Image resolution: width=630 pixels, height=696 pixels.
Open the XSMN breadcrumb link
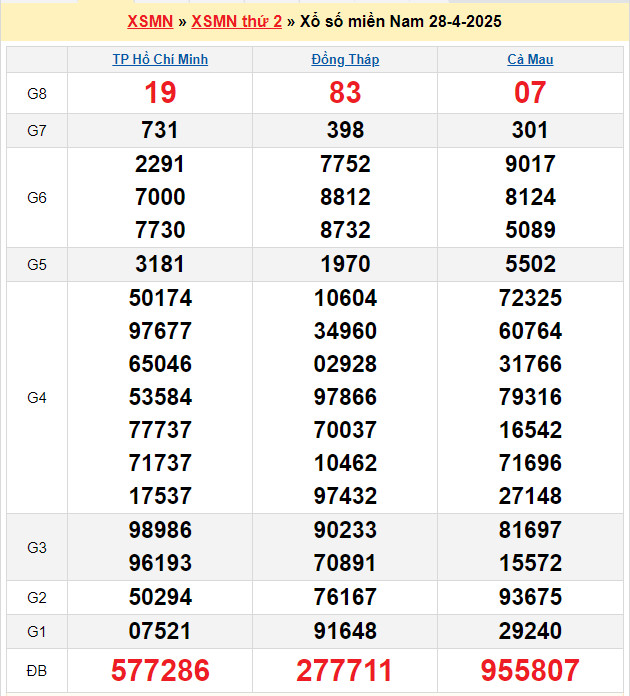(x=150, y=21)
